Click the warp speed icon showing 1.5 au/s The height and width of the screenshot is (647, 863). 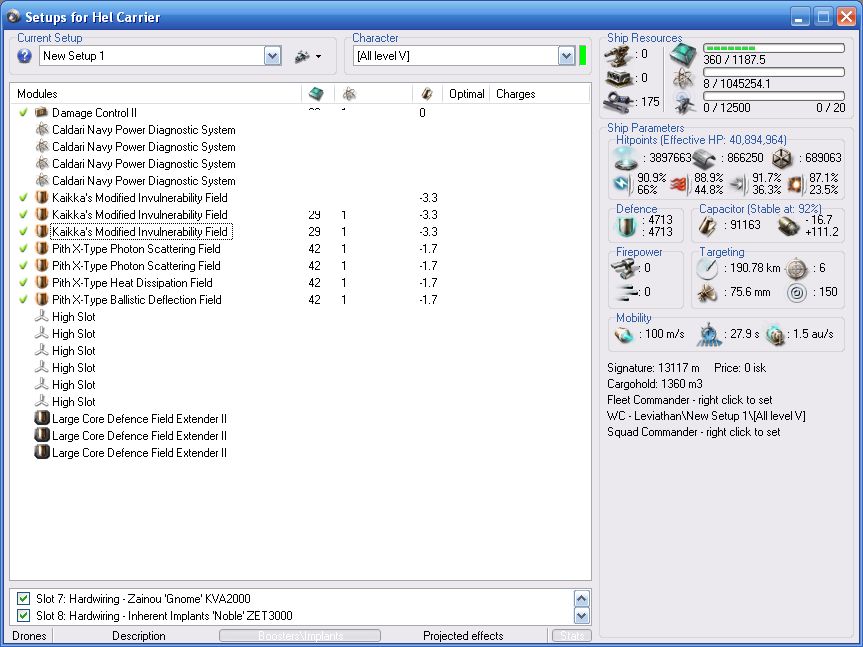point(775,335)
